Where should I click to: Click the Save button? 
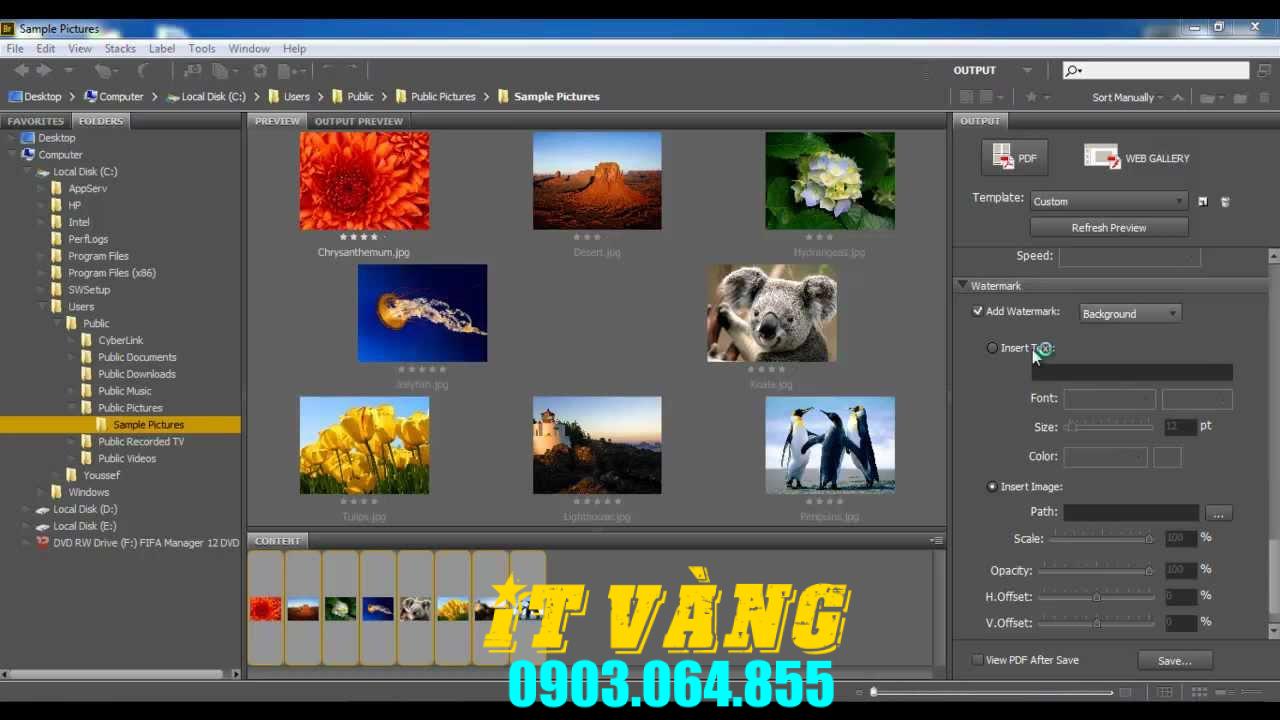click(1174, 660)
